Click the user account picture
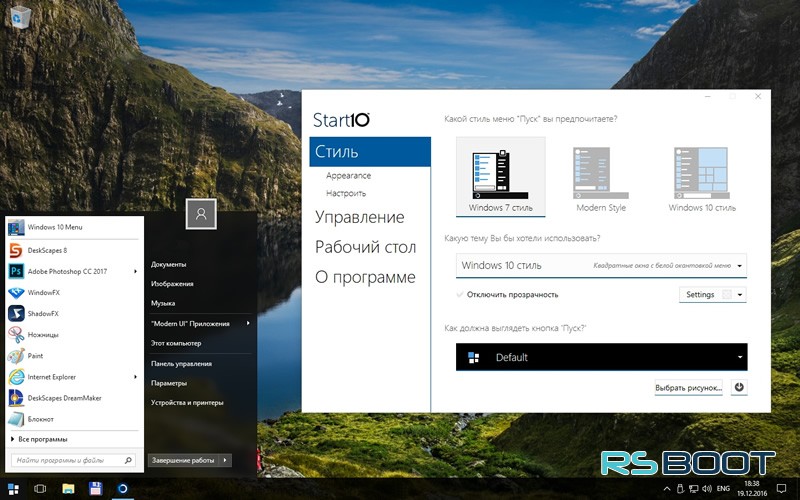Viewport: 800px width, 500px height. pos(201,214)
